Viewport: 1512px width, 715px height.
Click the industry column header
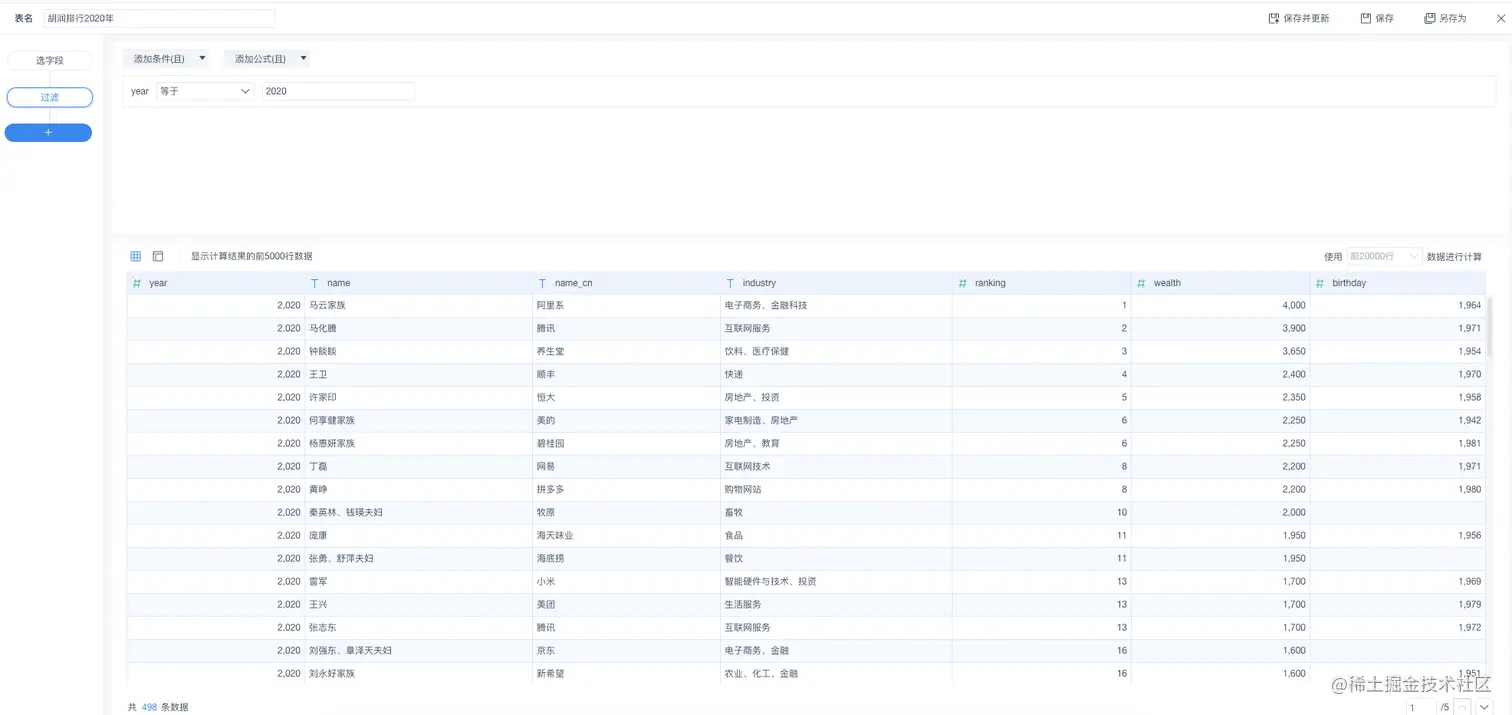pos(836,283)
